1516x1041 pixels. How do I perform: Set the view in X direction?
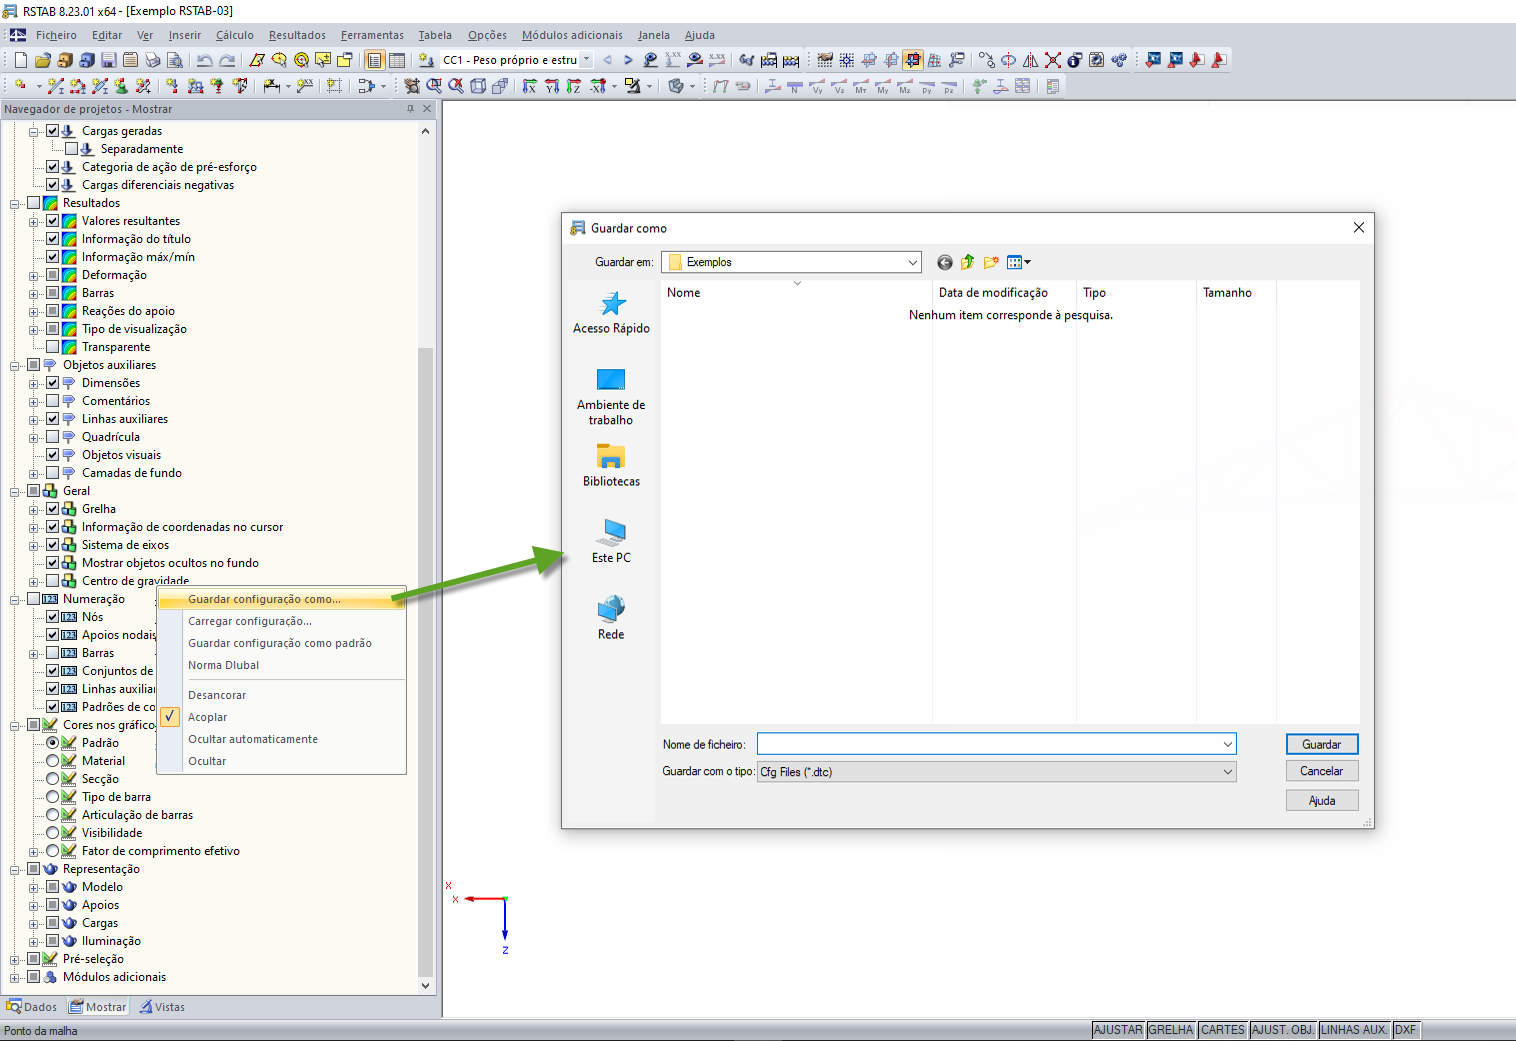(x=530, y=86)
